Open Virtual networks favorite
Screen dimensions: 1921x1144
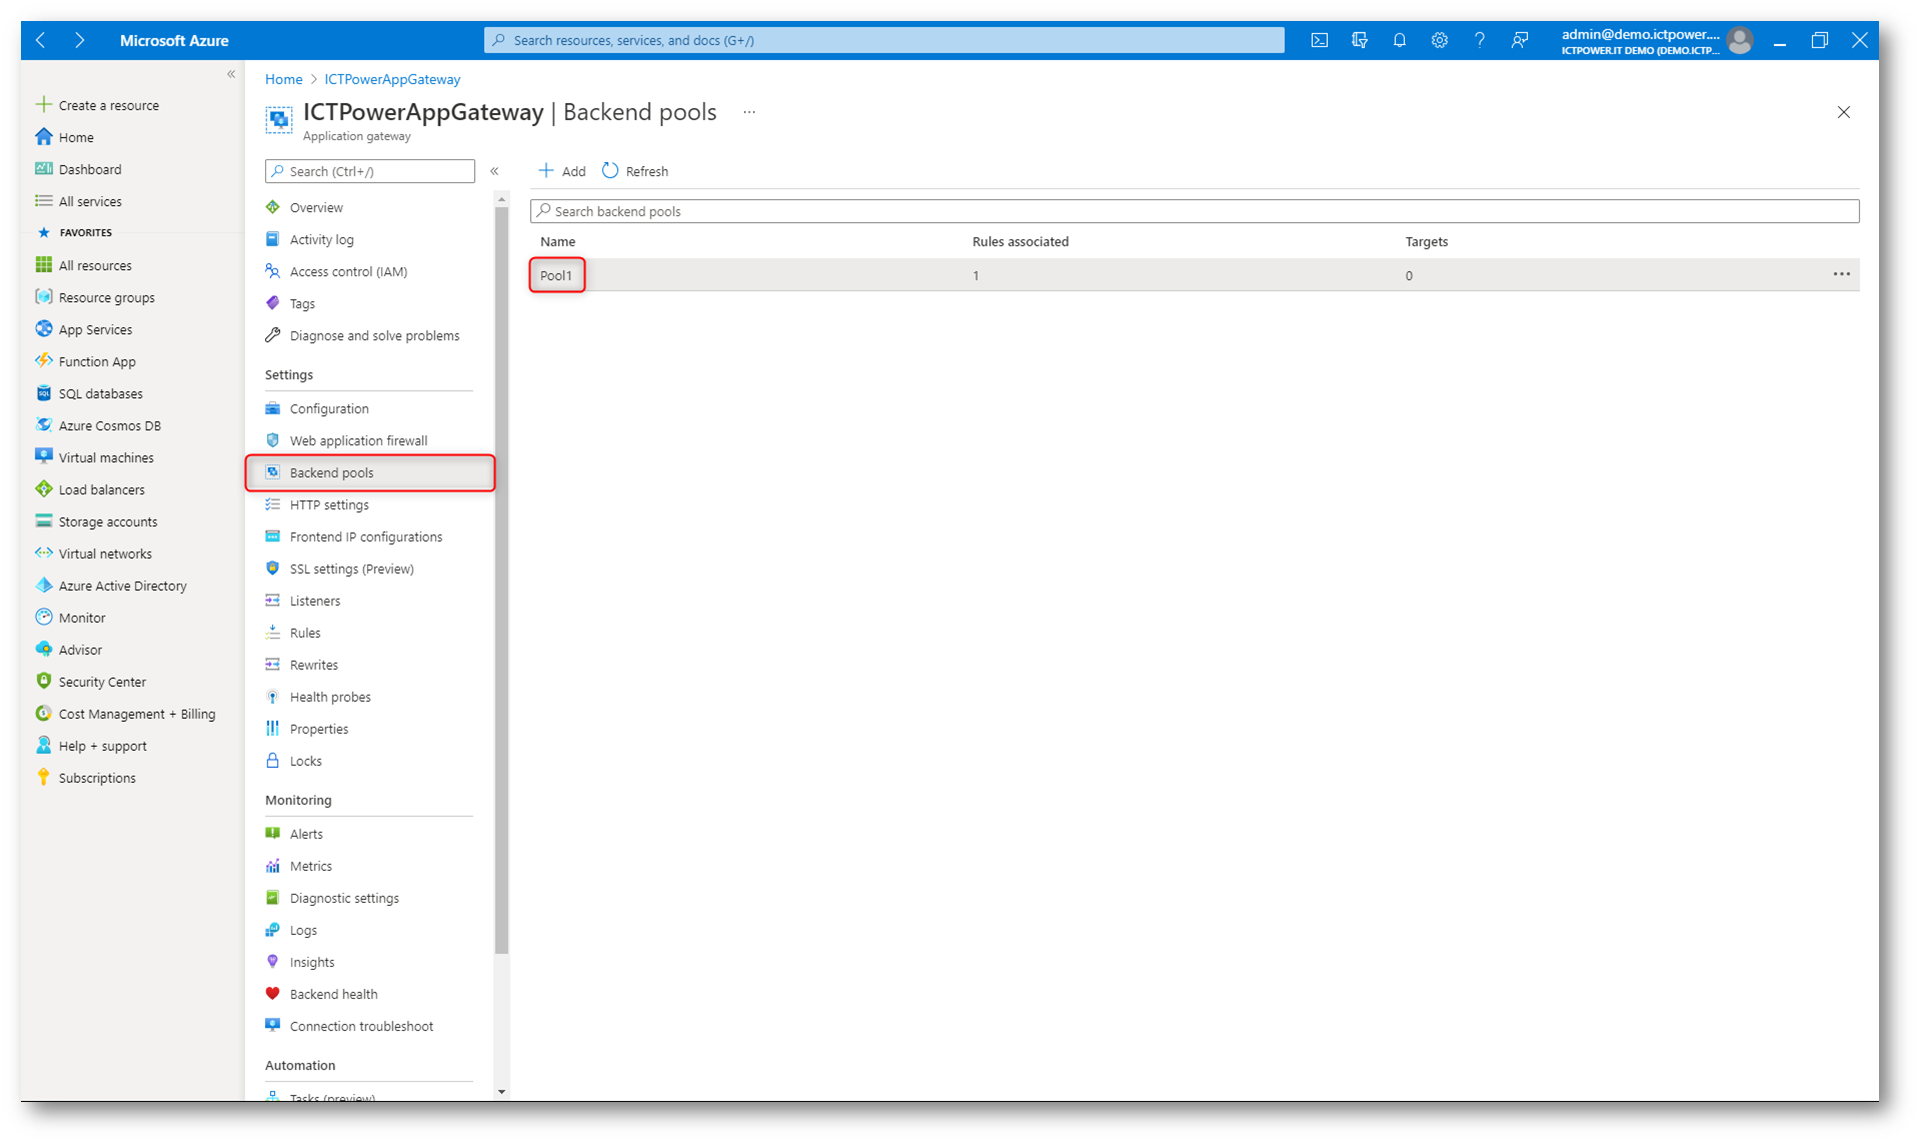94,553
